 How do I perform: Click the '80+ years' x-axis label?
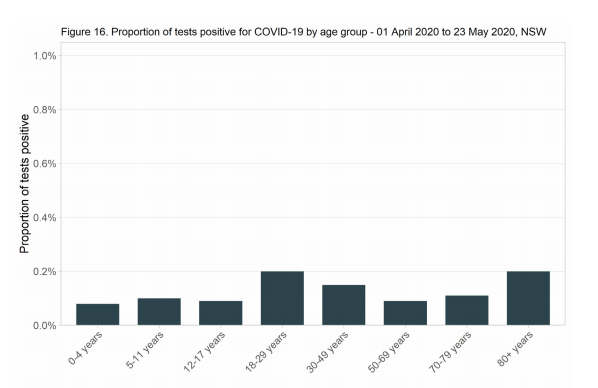(x=515, y=349)
